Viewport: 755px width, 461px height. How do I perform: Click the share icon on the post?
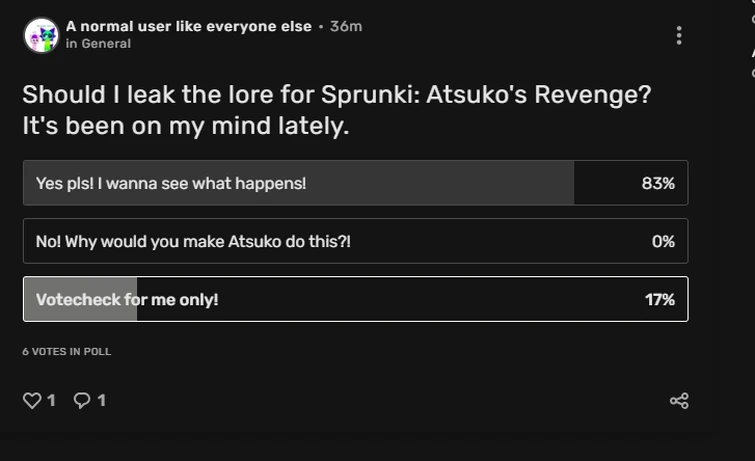(679, 401)
